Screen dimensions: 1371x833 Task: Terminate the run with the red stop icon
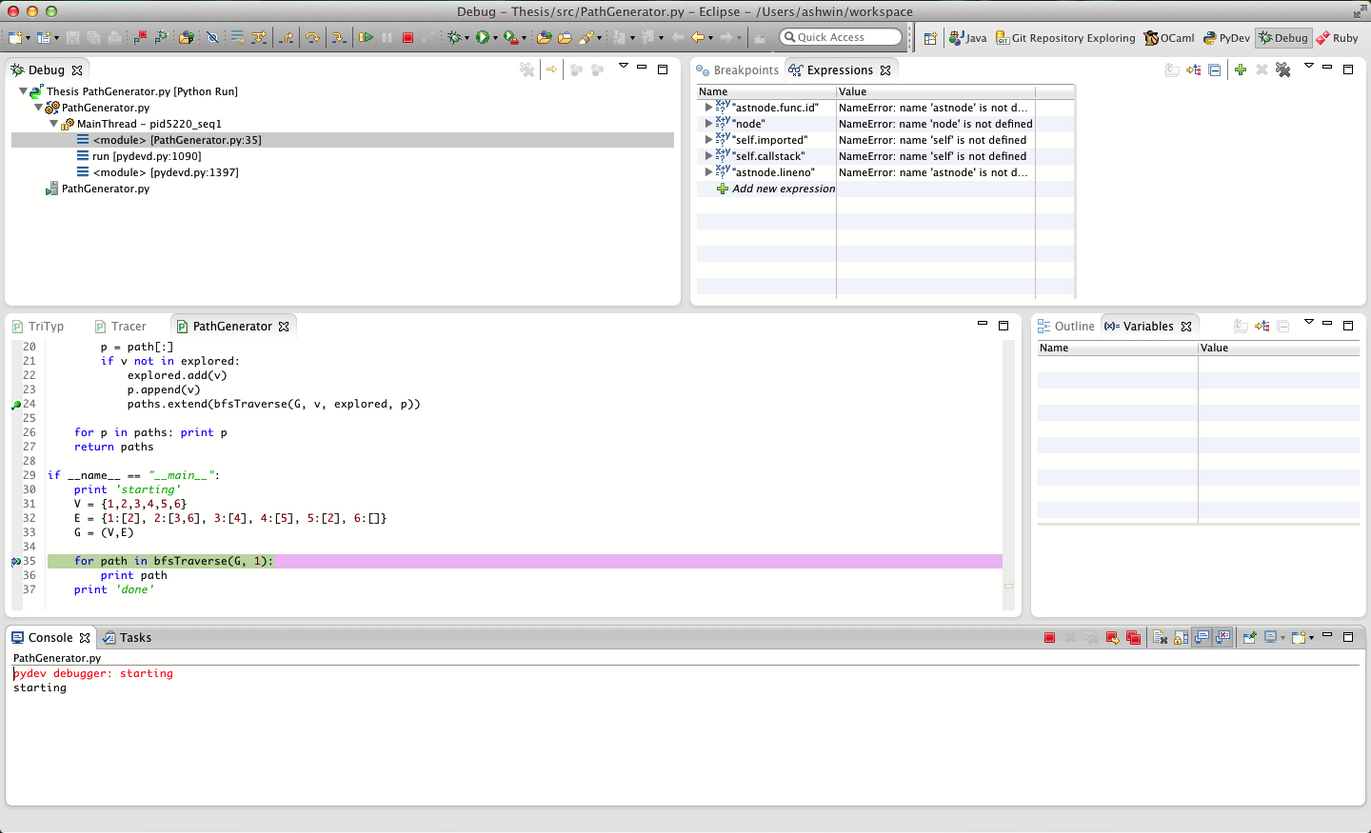pos(407,37)
